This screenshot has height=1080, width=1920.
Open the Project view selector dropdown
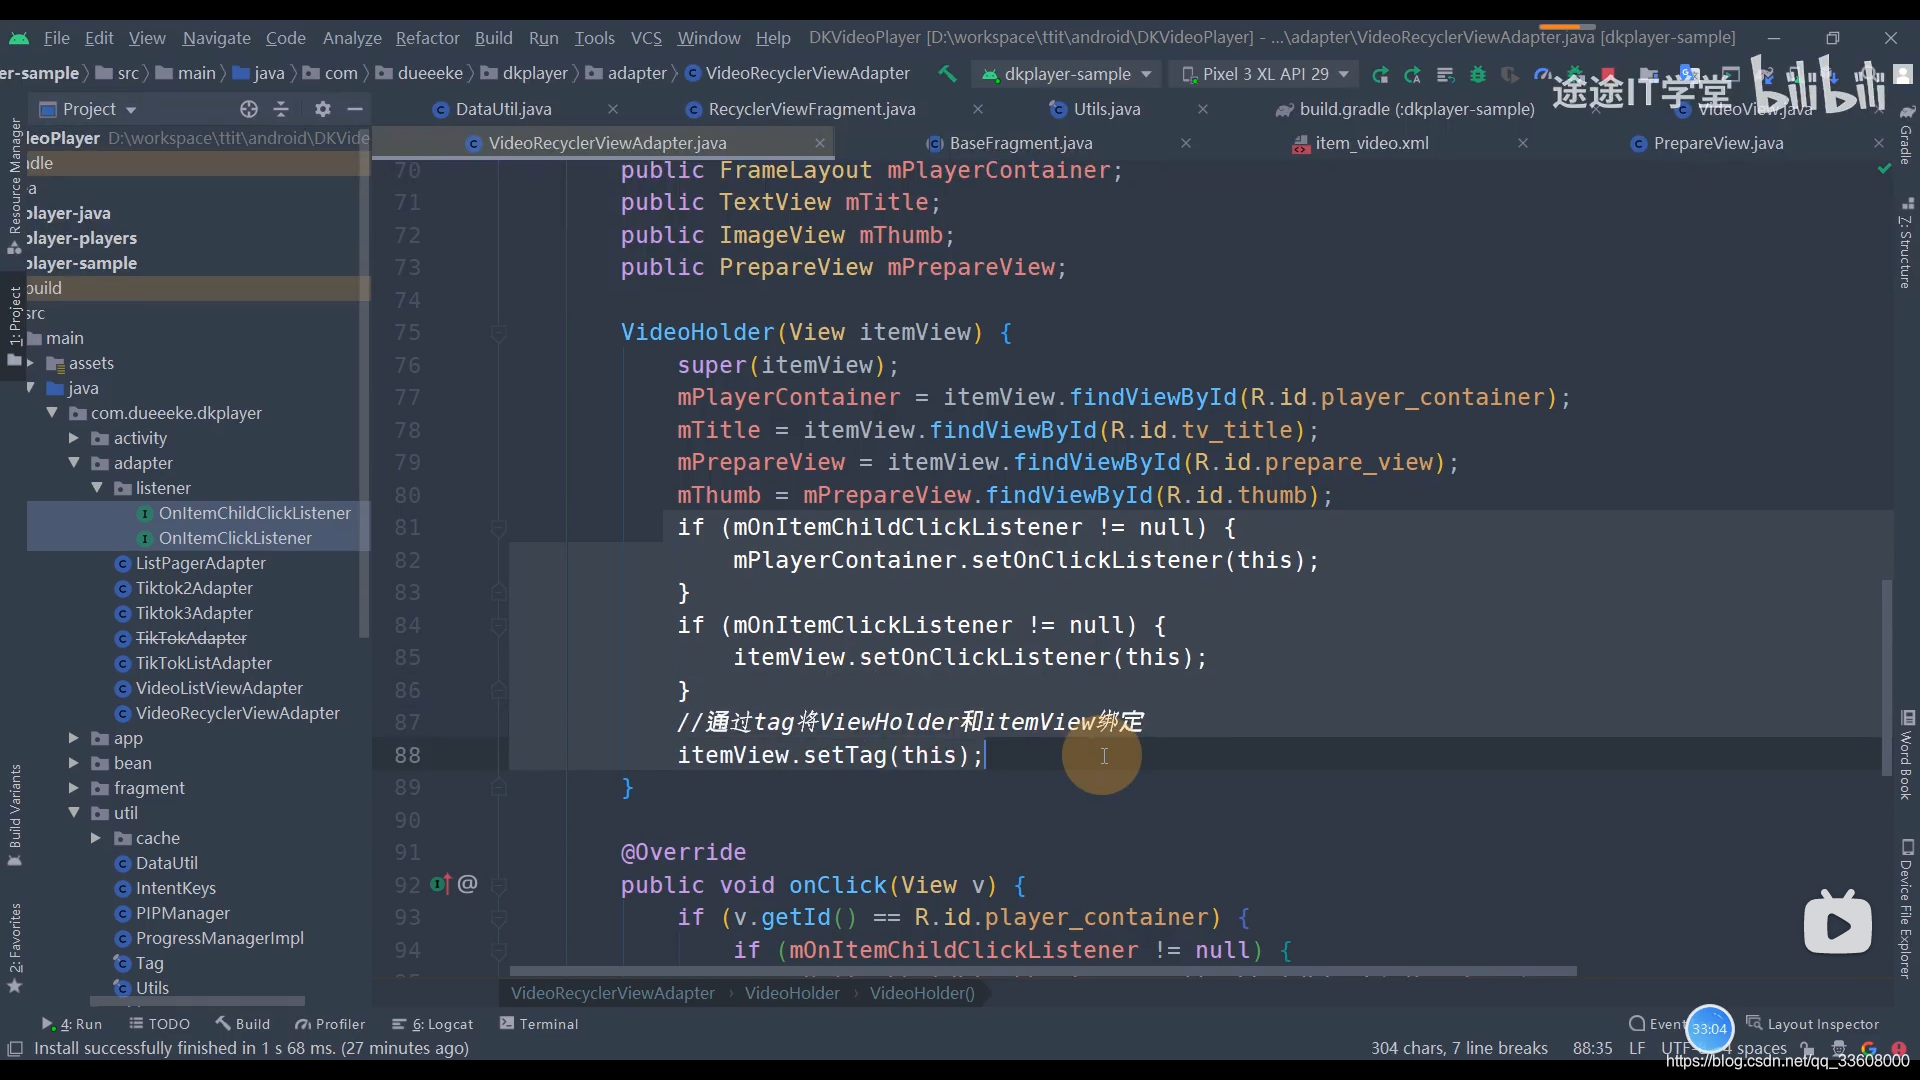(88, 109)
